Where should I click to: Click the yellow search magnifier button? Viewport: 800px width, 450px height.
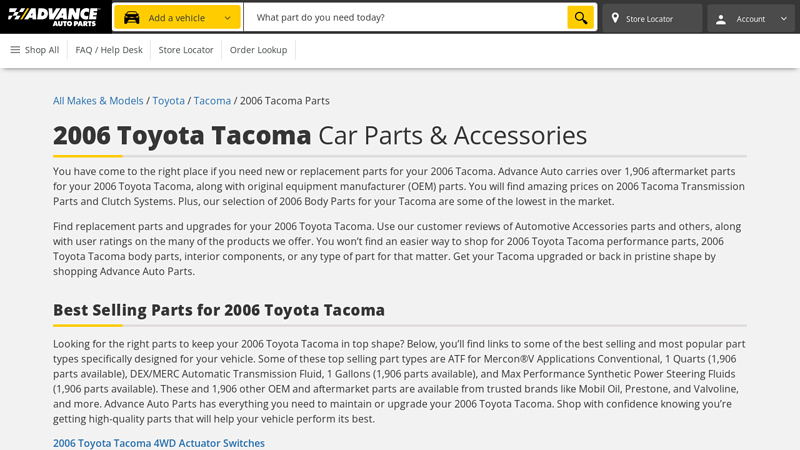pos(581,17)
